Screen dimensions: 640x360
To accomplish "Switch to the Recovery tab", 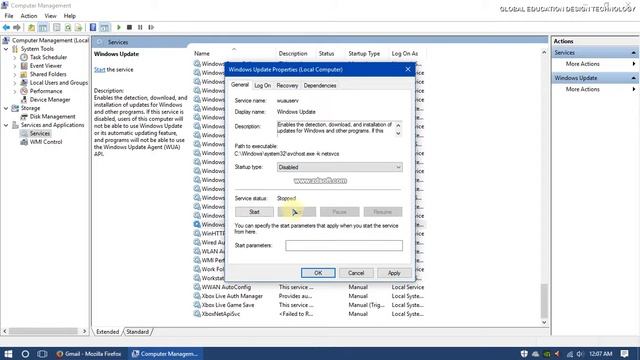I will click(x=287, y=85).
